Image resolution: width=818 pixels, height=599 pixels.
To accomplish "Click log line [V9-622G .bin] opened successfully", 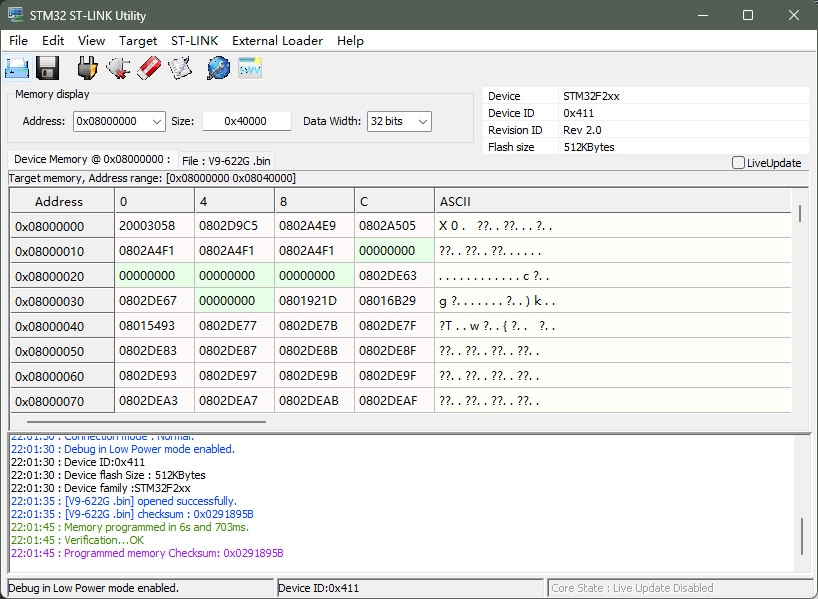I will [124, 501].
